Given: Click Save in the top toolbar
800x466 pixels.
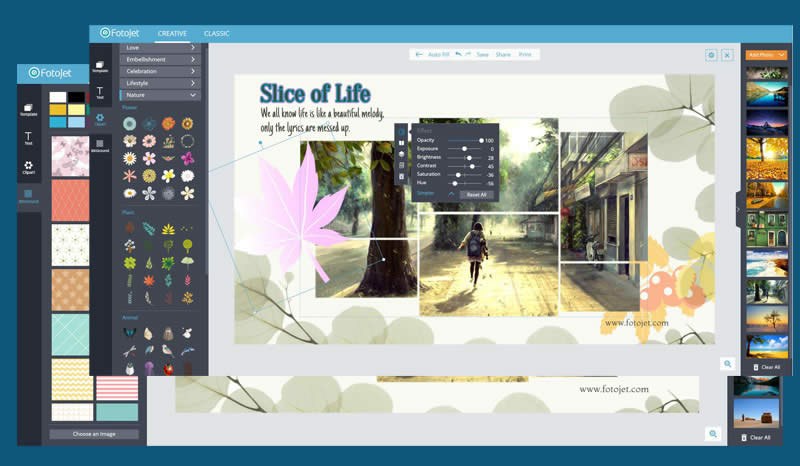Looking at the screenshot, I should point(482,54).
